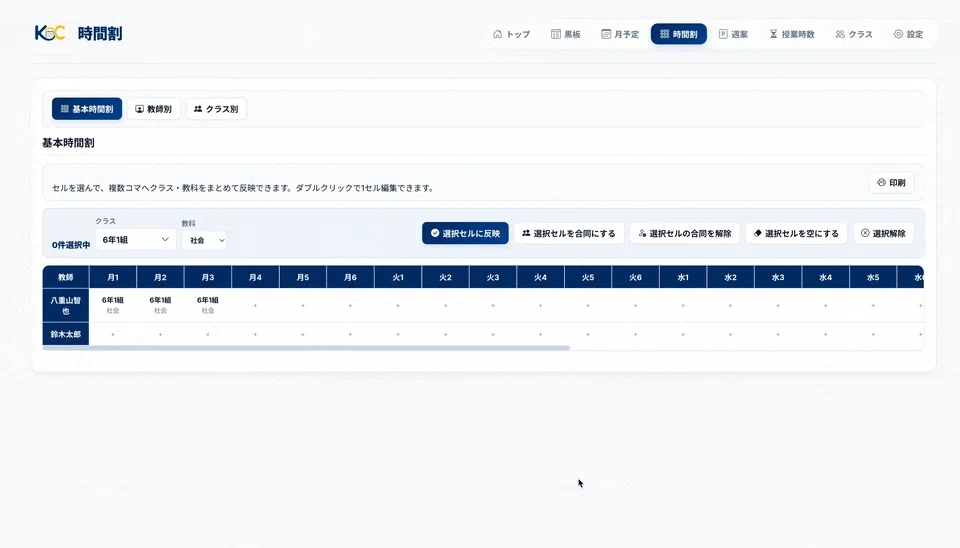The height and width of the screenshot is (548, 960).
Task: Click the 火6 column header
Action: 636,277
